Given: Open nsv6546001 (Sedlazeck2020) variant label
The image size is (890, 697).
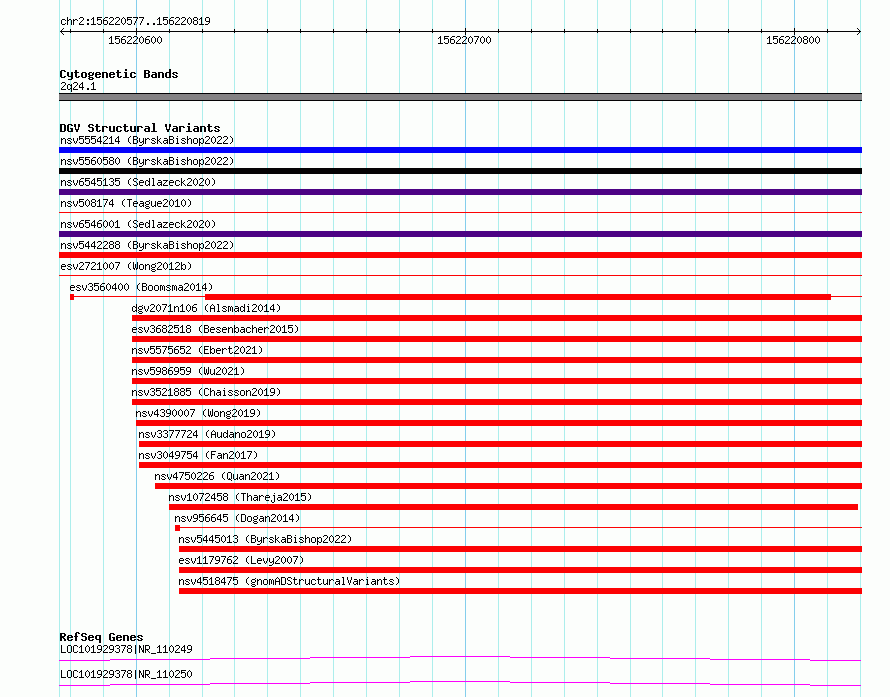Looking at the screenshot, I should (x=138, y=224).
